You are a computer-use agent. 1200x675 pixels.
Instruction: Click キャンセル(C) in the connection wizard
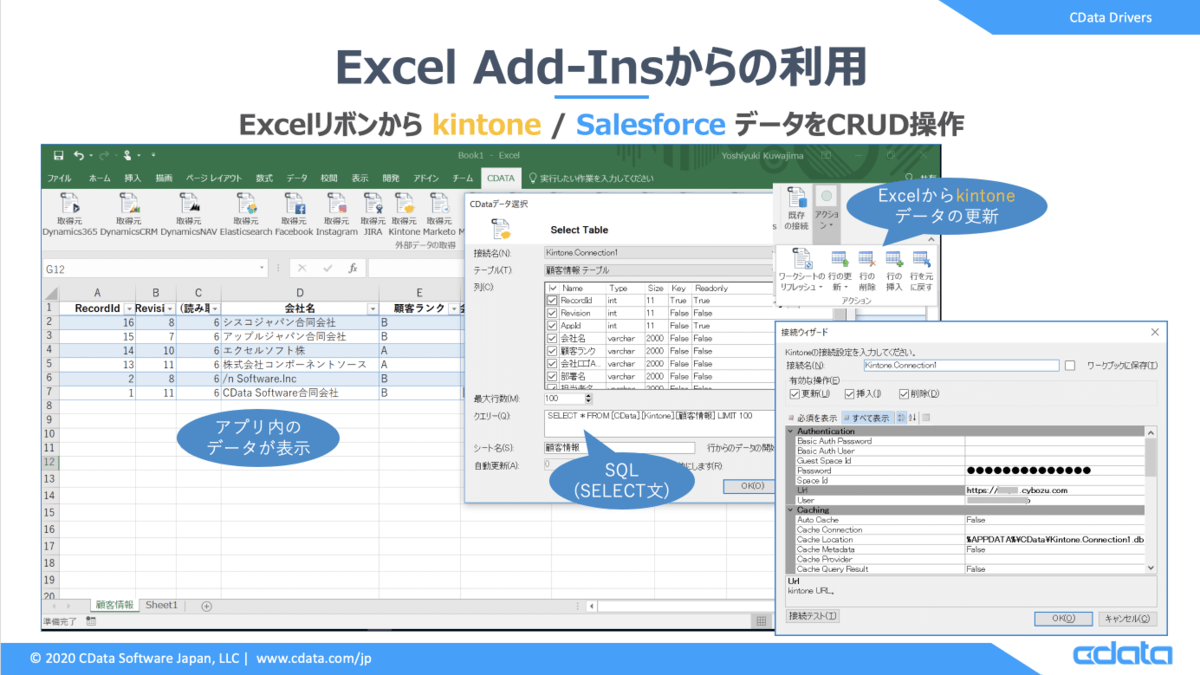pos(1128,619)
